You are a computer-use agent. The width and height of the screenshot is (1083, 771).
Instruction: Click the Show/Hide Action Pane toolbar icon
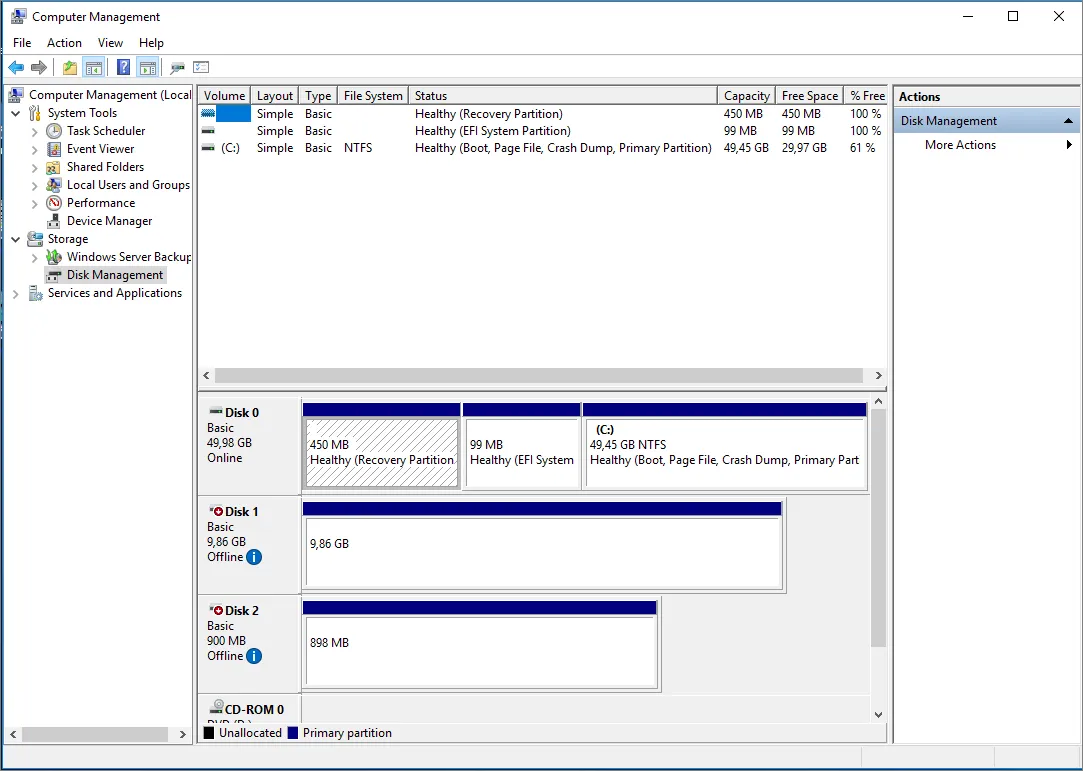click(x=148, y=68)
